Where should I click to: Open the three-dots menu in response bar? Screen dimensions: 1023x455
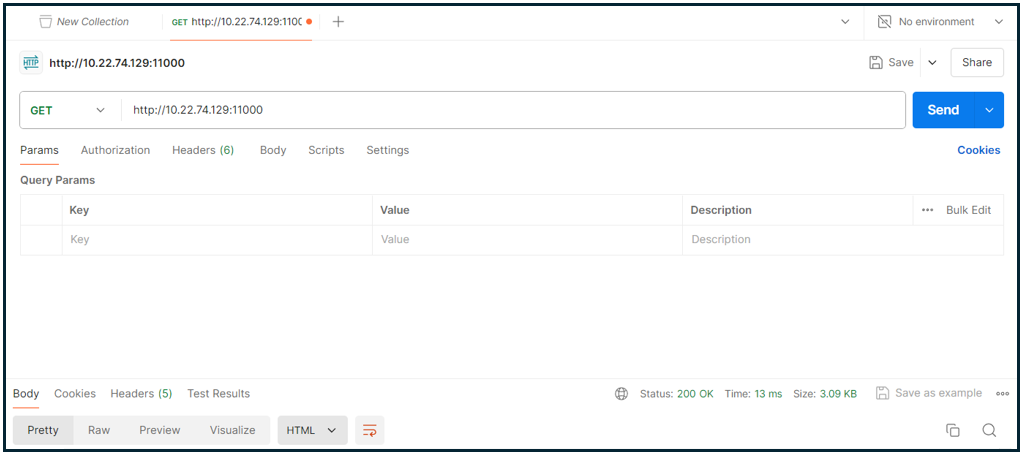[1002, 394]
